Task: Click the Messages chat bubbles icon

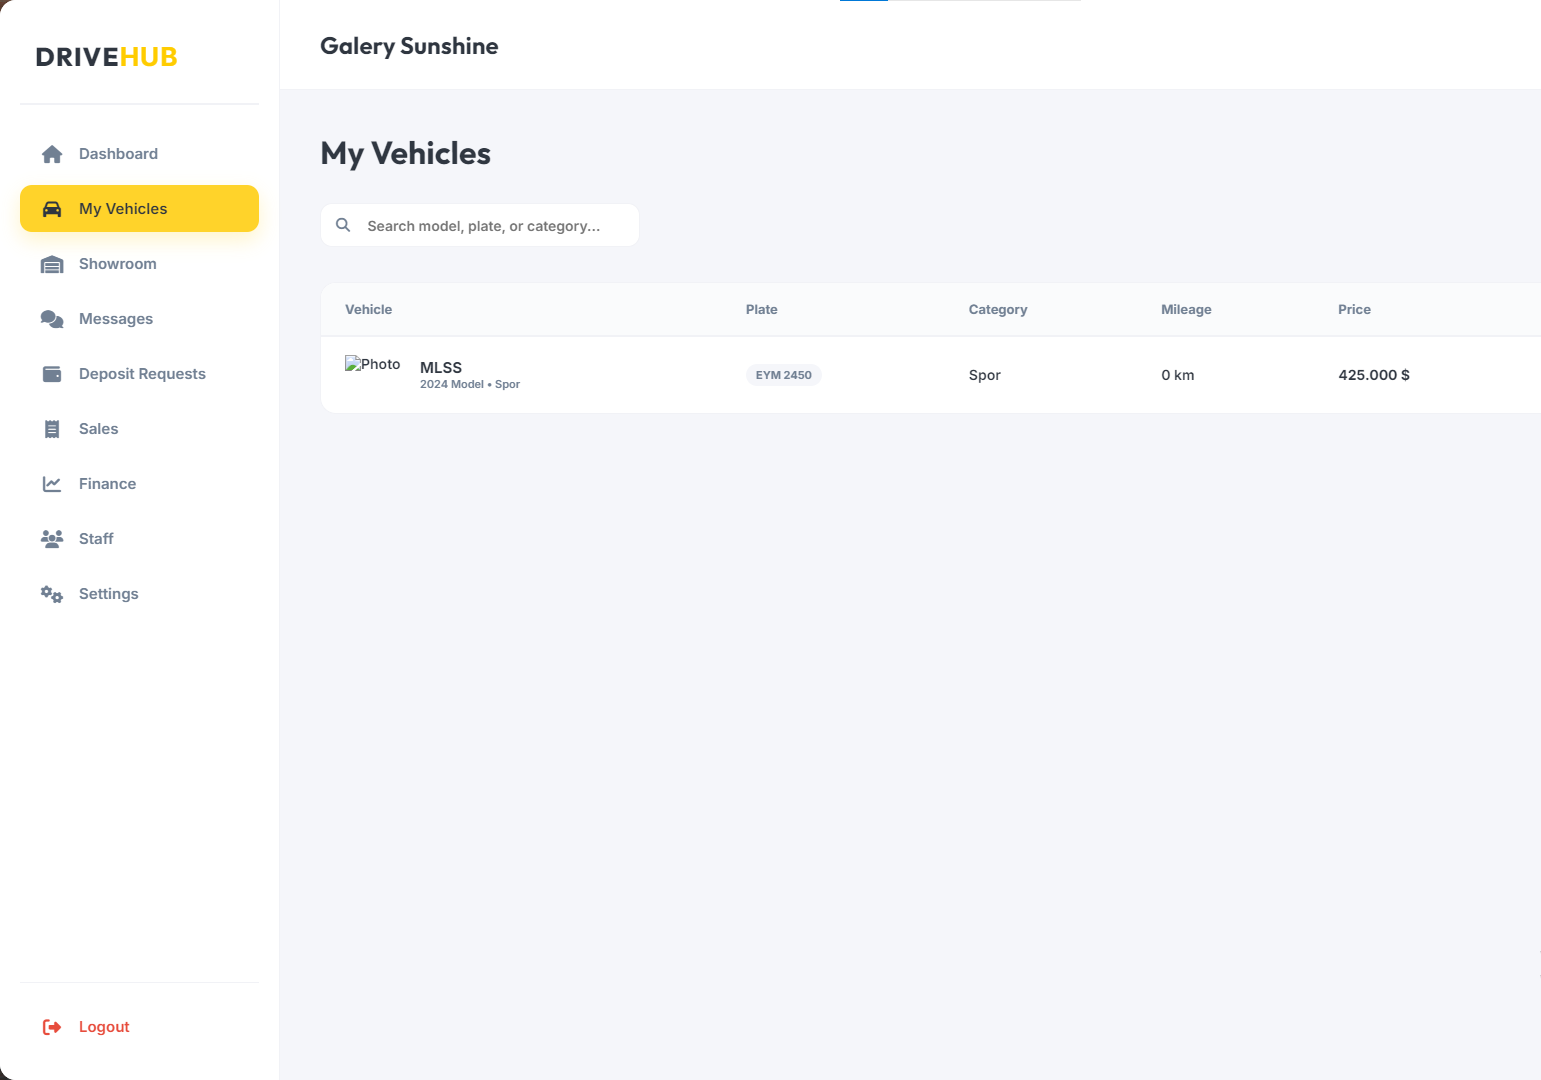Action: pos(52,319)
